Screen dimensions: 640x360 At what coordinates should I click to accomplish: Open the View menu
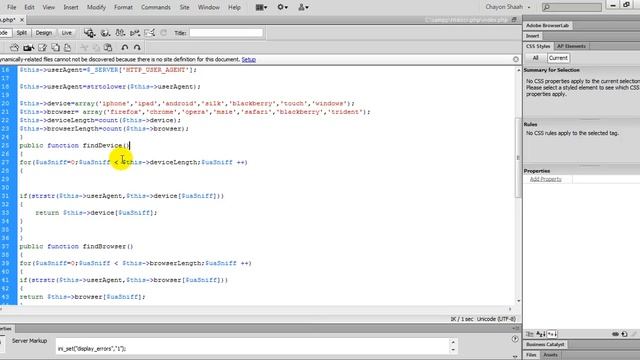click(x=49, y=7)
